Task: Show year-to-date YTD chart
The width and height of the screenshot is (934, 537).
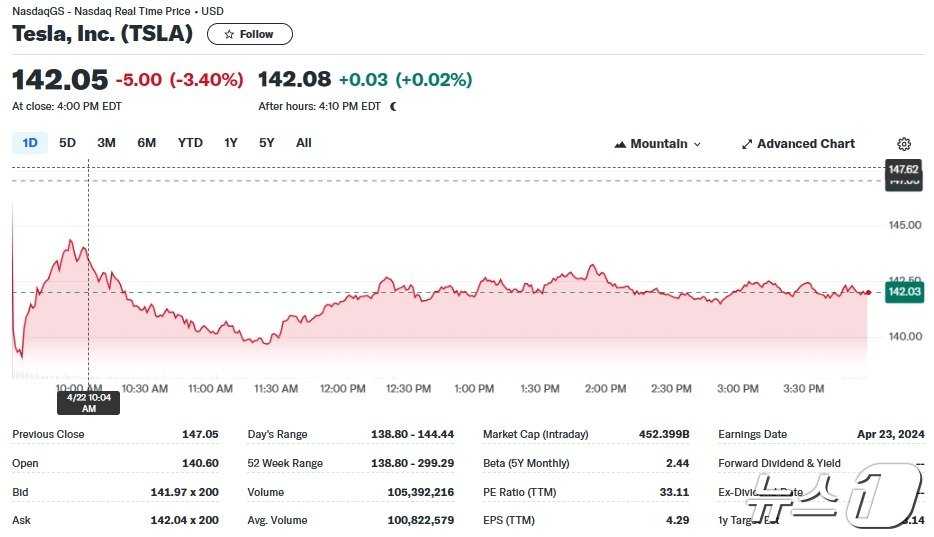Action: [190, 143]
